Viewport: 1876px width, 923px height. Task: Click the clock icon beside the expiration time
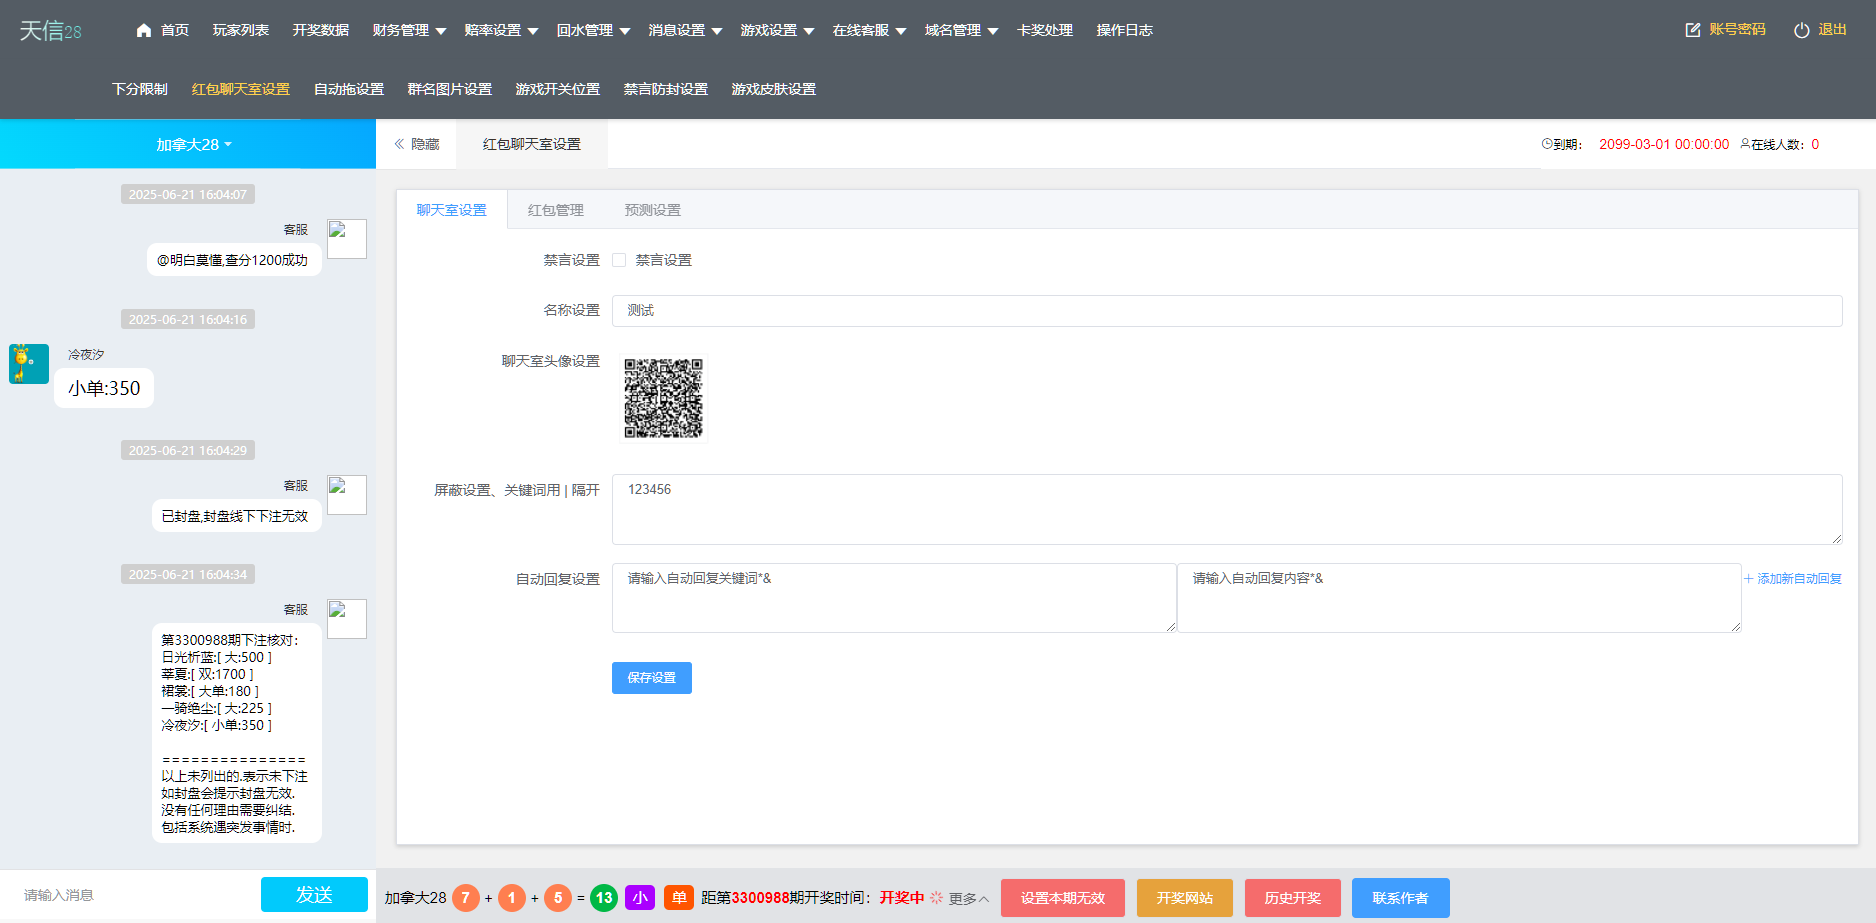tap(1546, 144)
